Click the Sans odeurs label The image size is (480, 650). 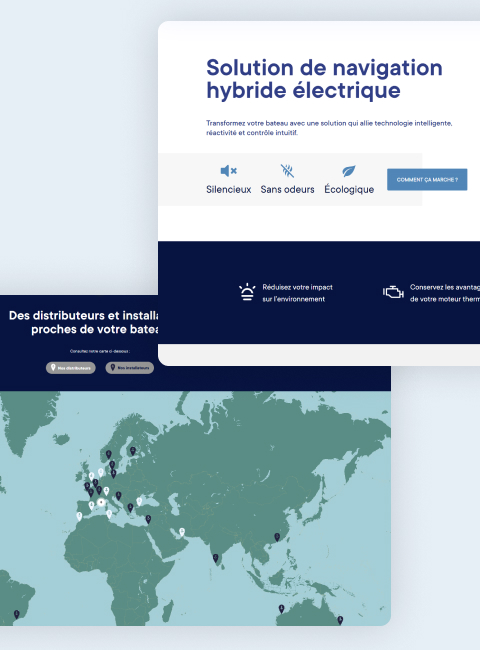click(x=287, y=189)
